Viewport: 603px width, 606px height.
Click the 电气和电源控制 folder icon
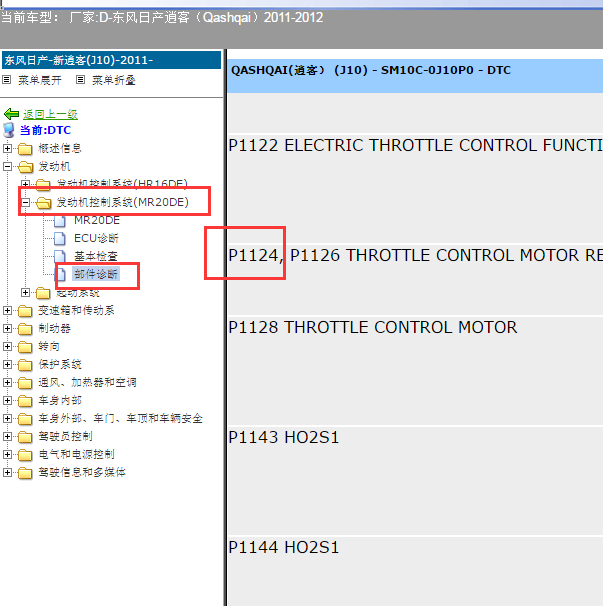tap(25, 455)
